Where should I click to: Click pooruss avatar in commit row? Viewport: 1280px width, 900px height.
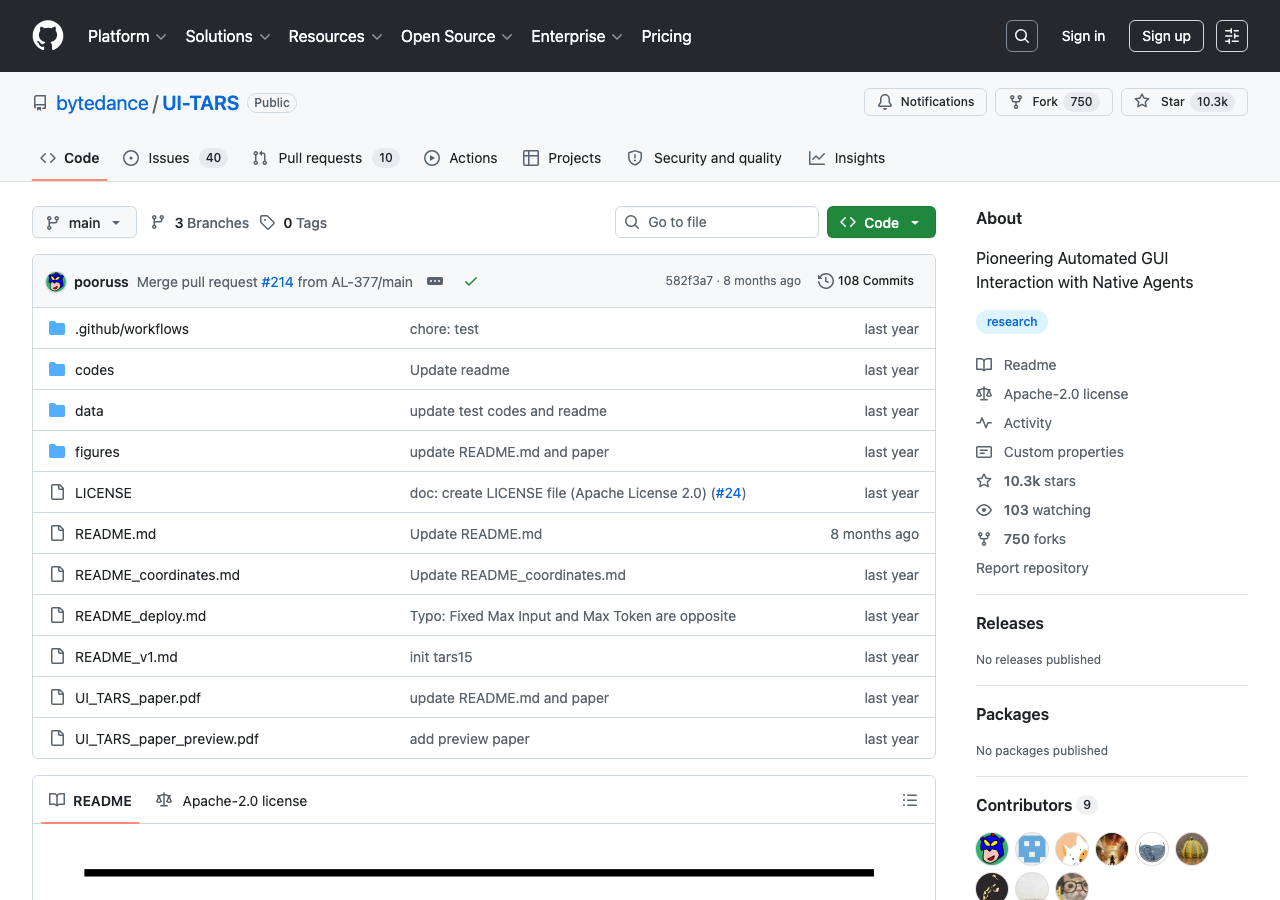click(56, 281)
